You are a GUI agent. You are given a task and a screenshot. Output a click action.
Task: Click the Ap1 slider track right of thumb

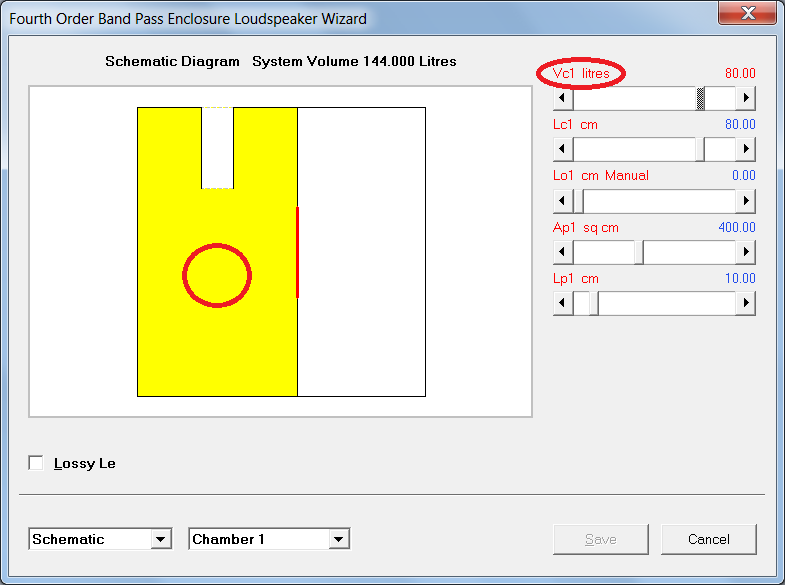click(690, 252)
